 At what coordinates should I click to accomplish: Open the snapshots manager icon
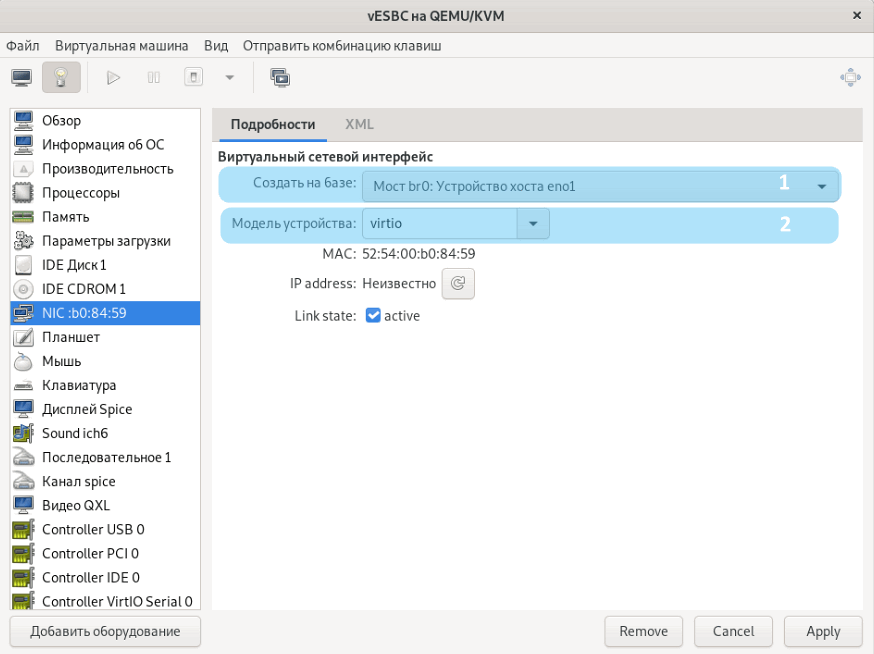(280, 77)
